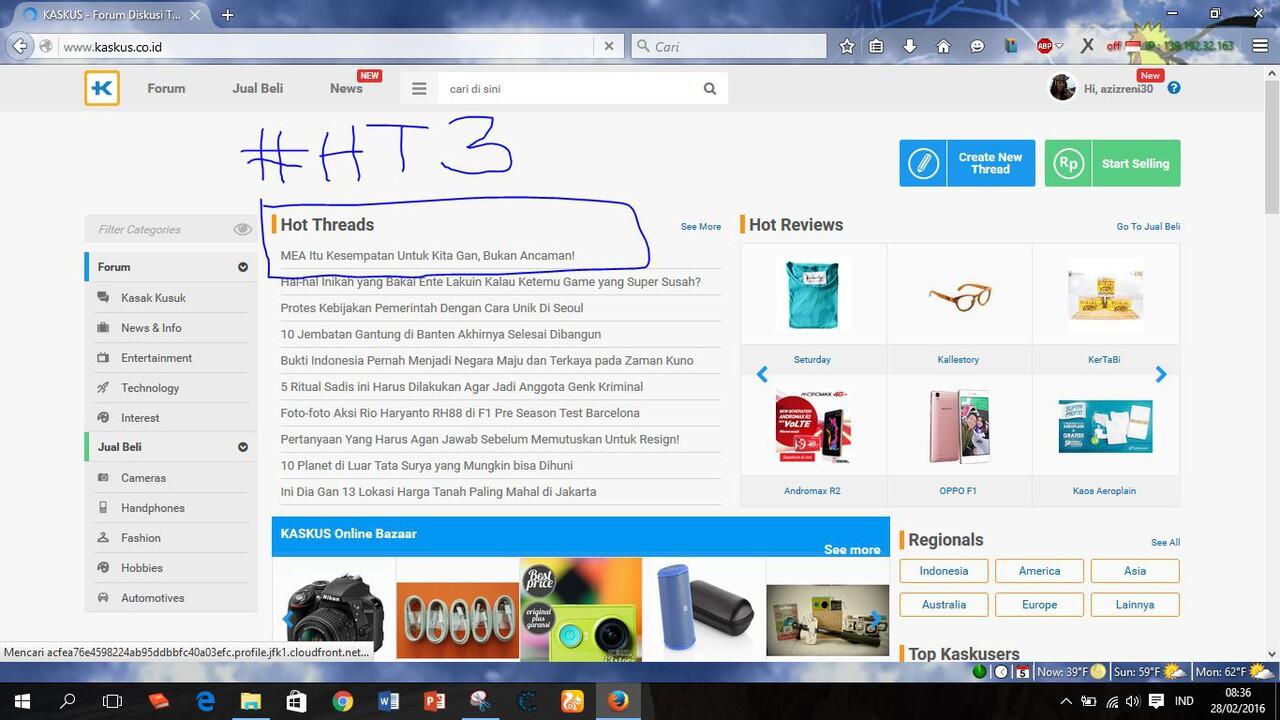Click Create New Thread button
Screen dimensions: 1280x720
[967, 163]
